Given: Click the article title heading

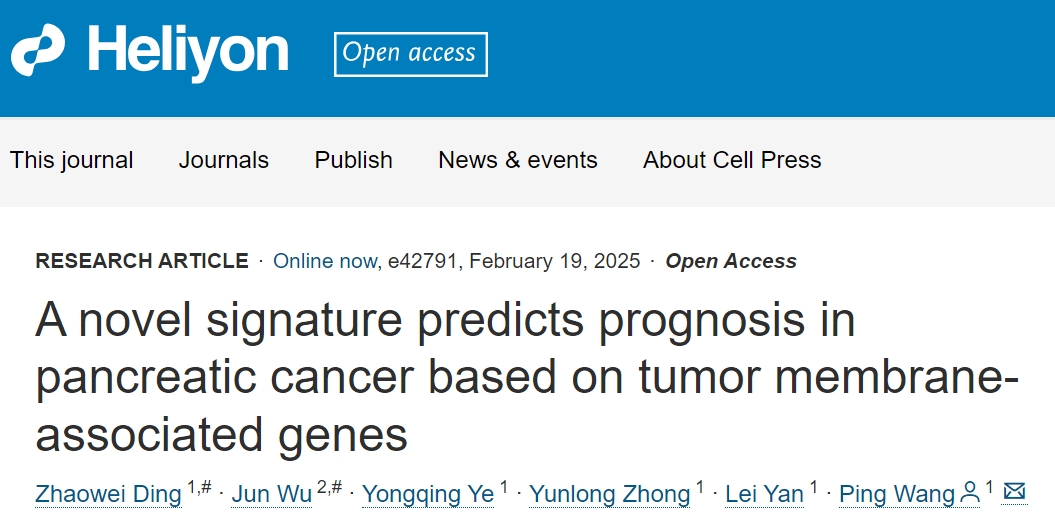Looking at the screenshot, I should point(527,377).
